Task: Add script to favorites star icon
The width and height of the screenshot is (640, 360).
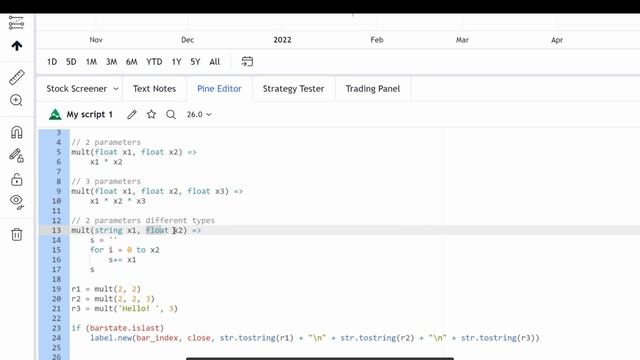Action: (x=151, y=114)
